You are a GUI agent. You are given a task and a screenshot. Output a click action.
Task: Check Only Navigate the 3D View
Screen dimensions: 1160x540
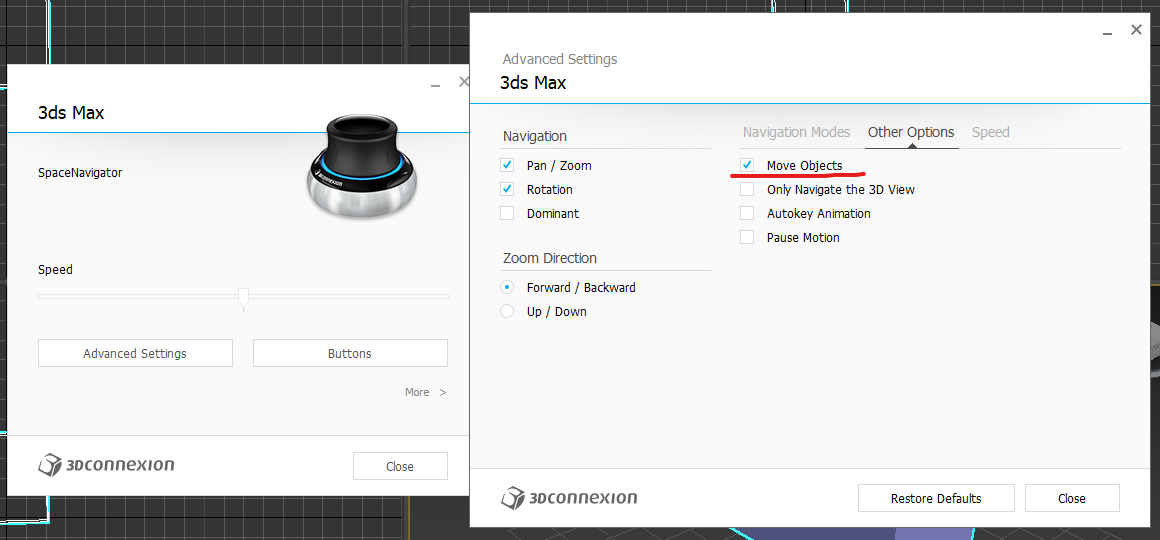coord(747,189)
